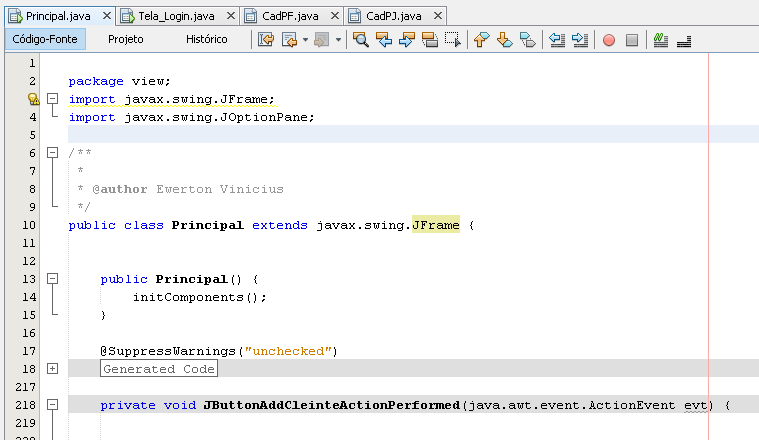
Task: Switch to the Principal.java tab
Action: tap(58, 16)
